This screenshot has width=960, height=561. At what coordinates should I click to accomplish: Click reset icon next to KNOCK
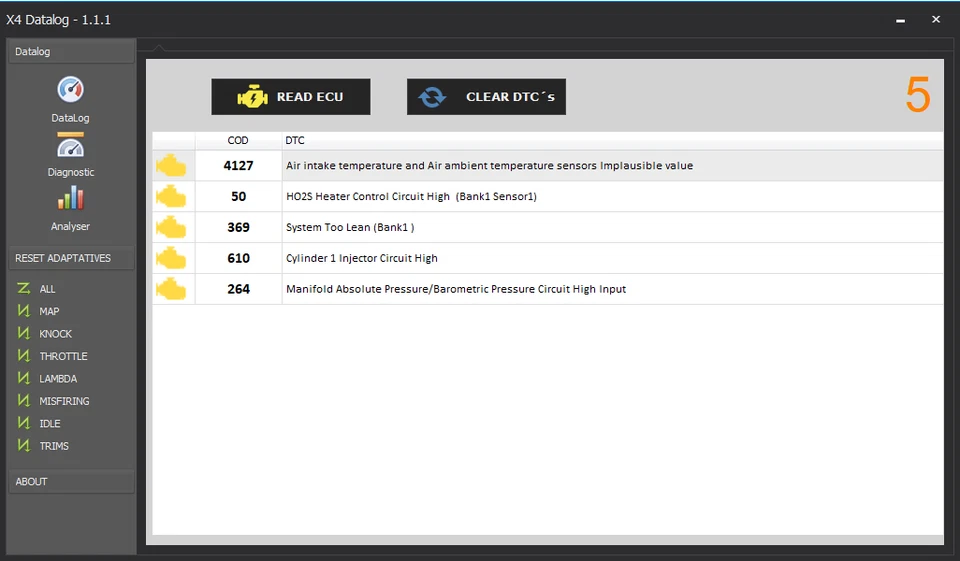pos(24,333)
